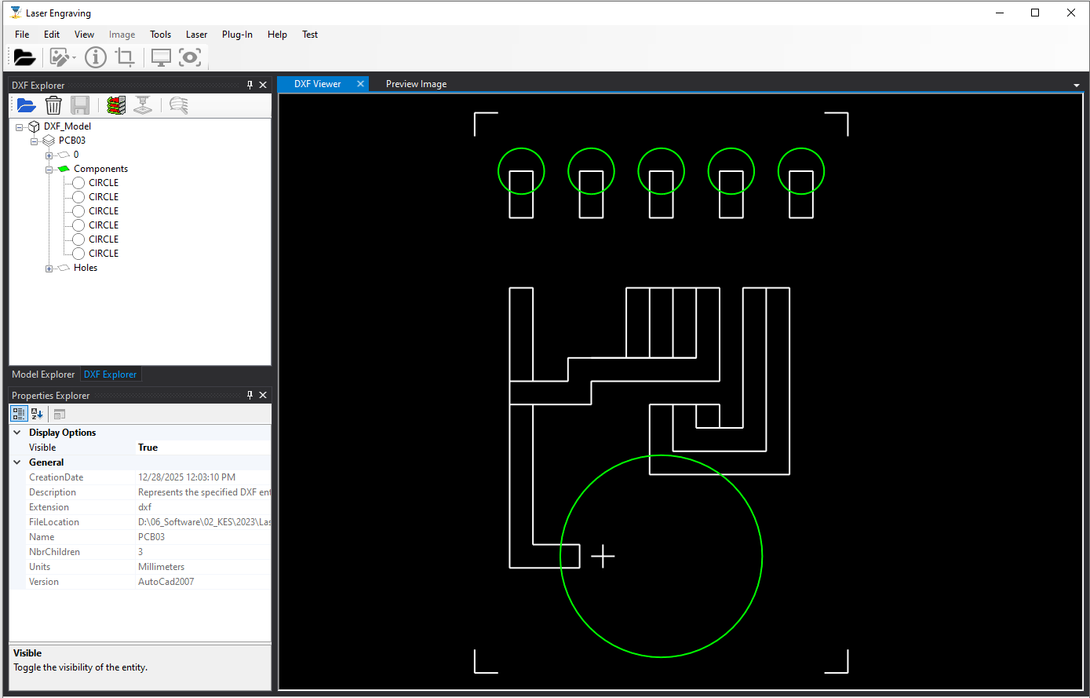The width and height of the screenshot is (1090, 698).
Task: Toggle Alphabetical sort in Properties Explorer
Action: coord(37,414)
